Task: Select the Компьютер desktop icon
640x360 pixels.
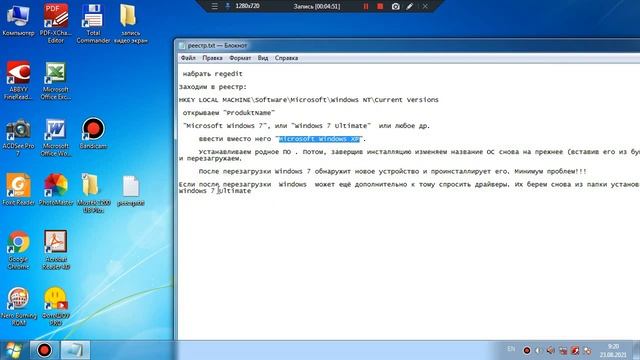Action: click(x=18, y=20)
